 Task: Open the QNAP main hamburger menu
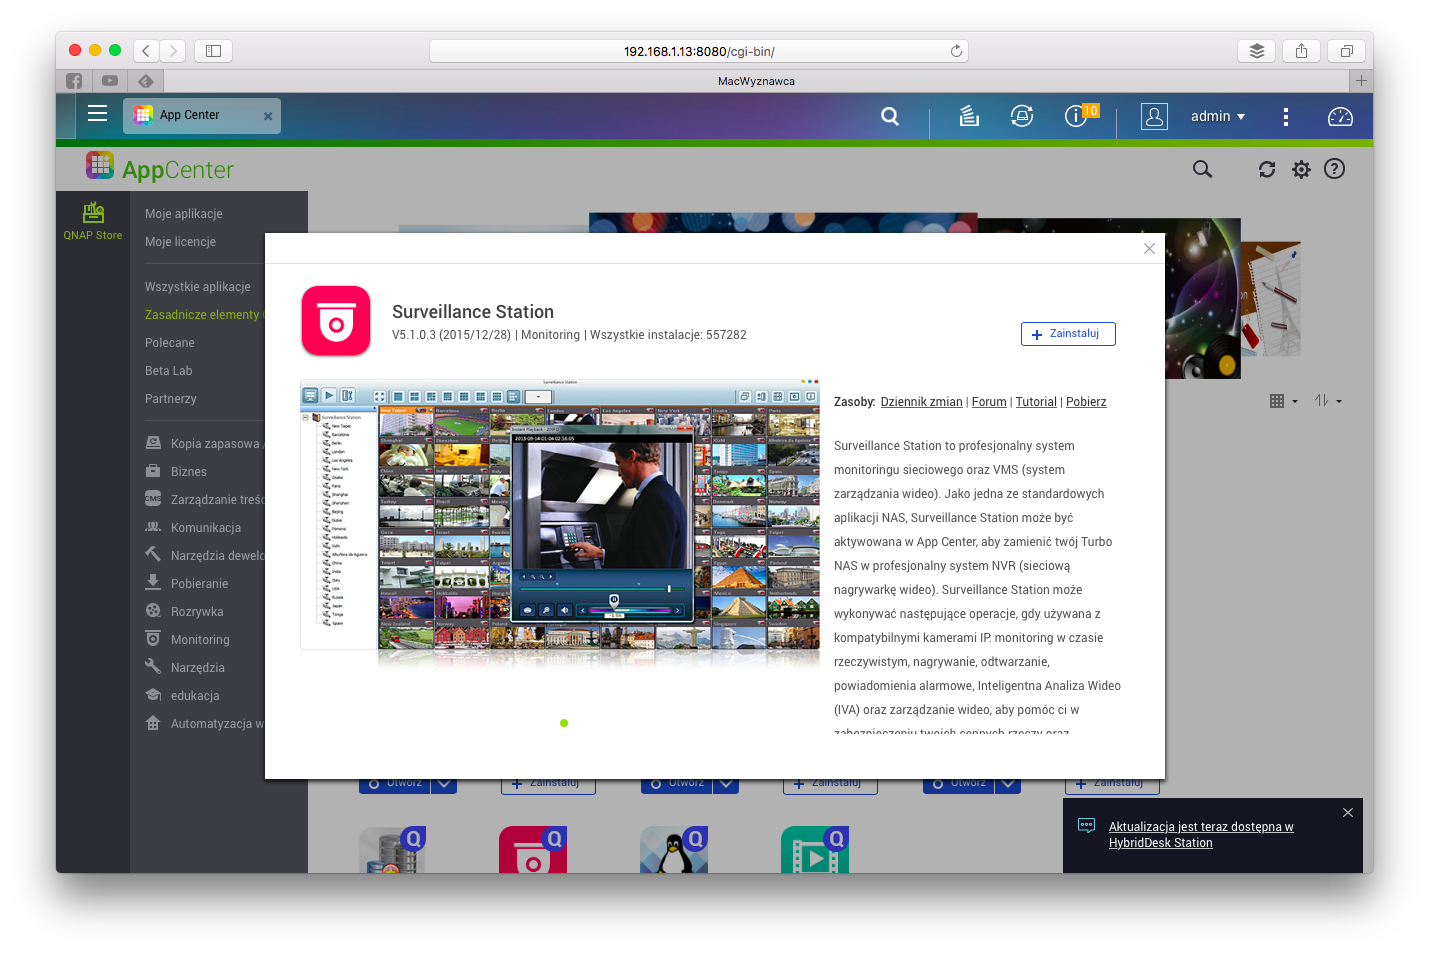(97, 114)
